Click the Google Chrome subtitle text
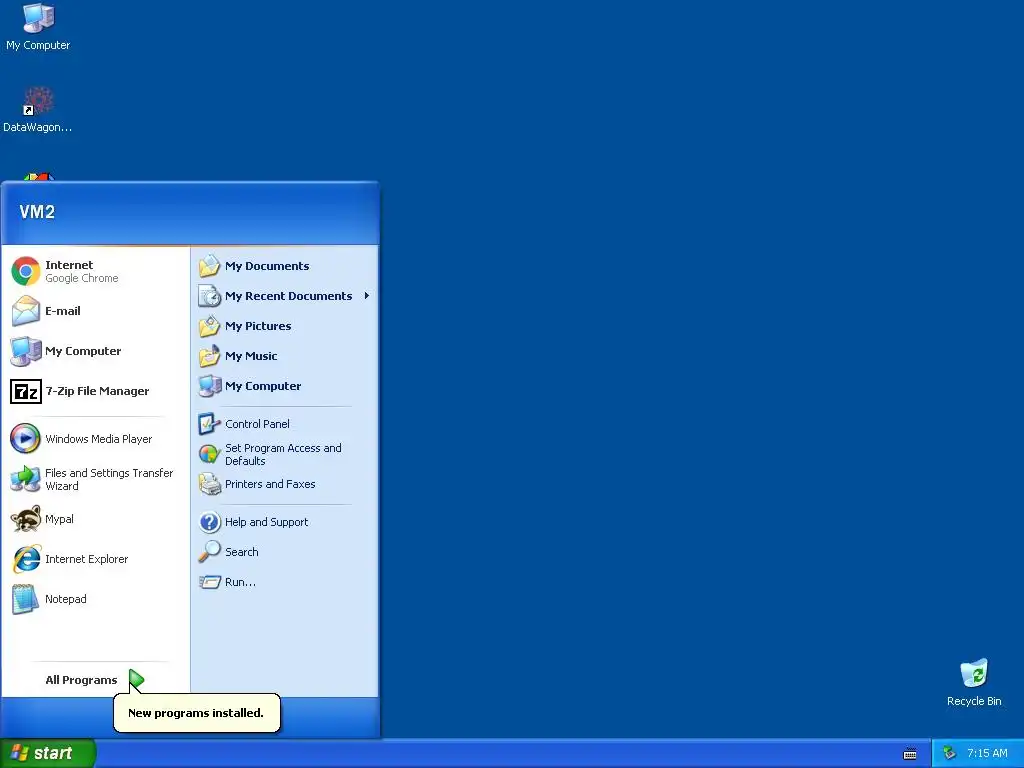The image size is (1024, 768). click(x=82, y=278)
